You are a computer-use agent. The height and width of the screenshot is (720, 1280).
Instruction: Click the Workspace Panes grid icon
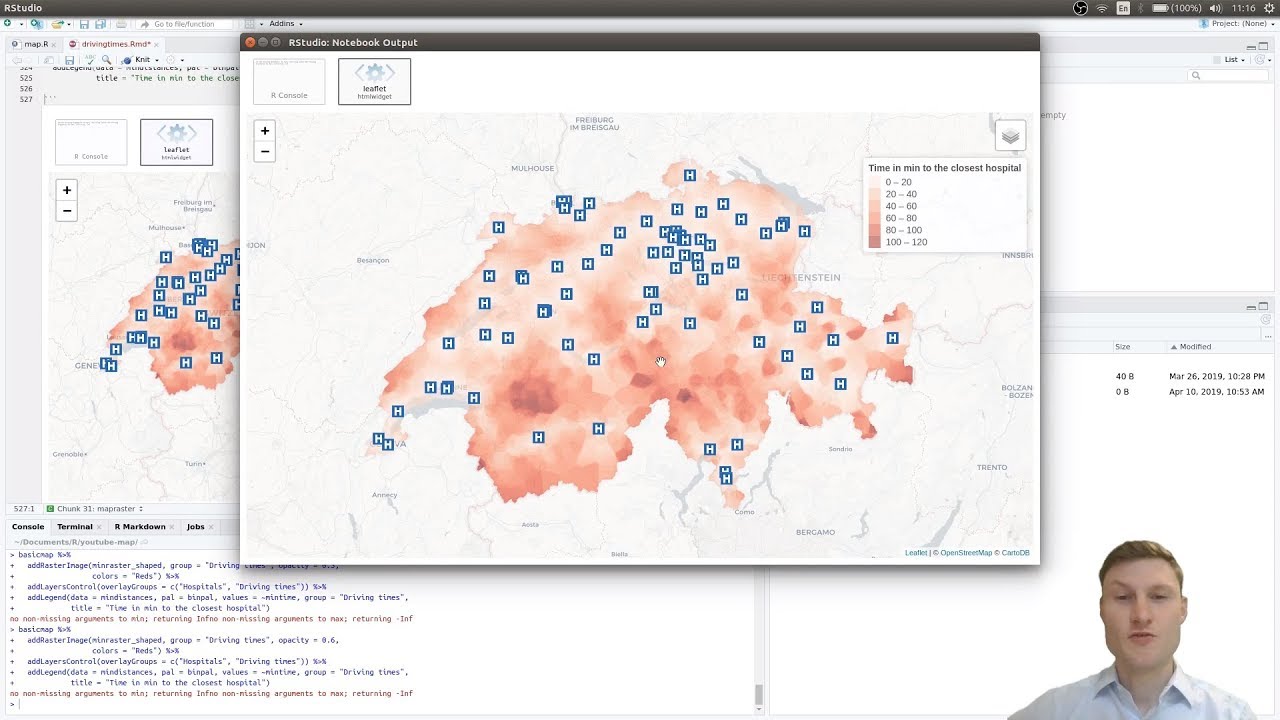249,24
